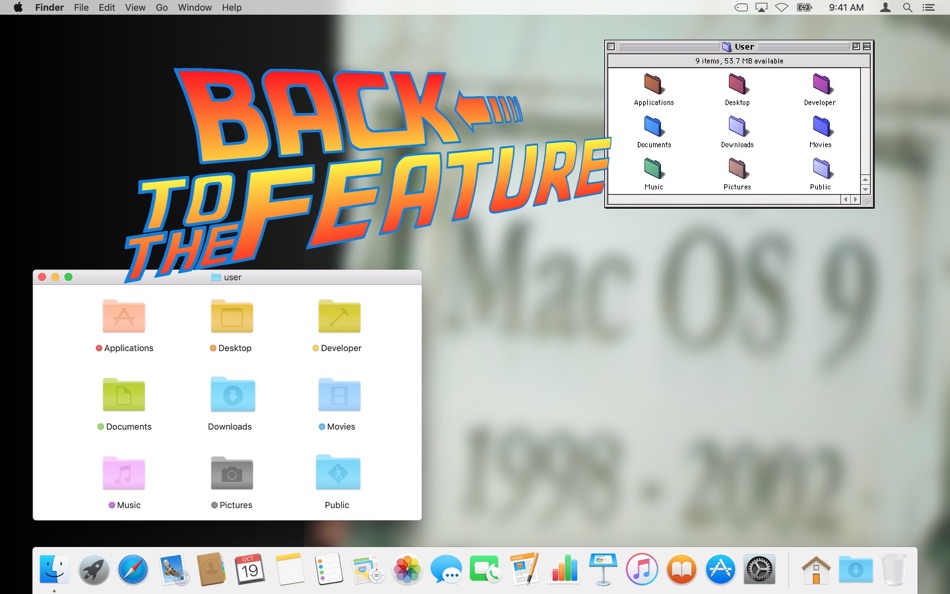Open FaceTime green camera icon in Dock

click(x=485, y=569)
